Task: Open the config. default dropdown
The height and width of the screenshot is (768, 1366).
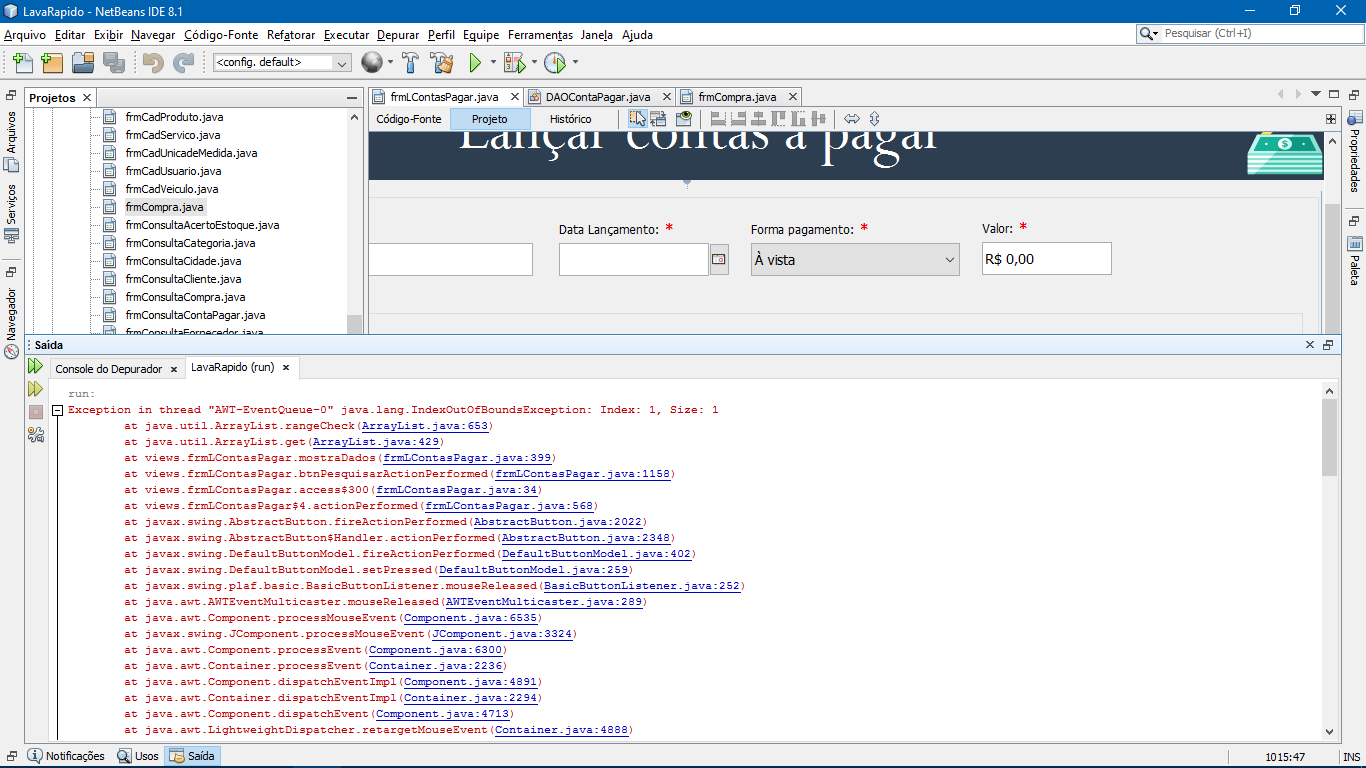Action: pos(282,62)
